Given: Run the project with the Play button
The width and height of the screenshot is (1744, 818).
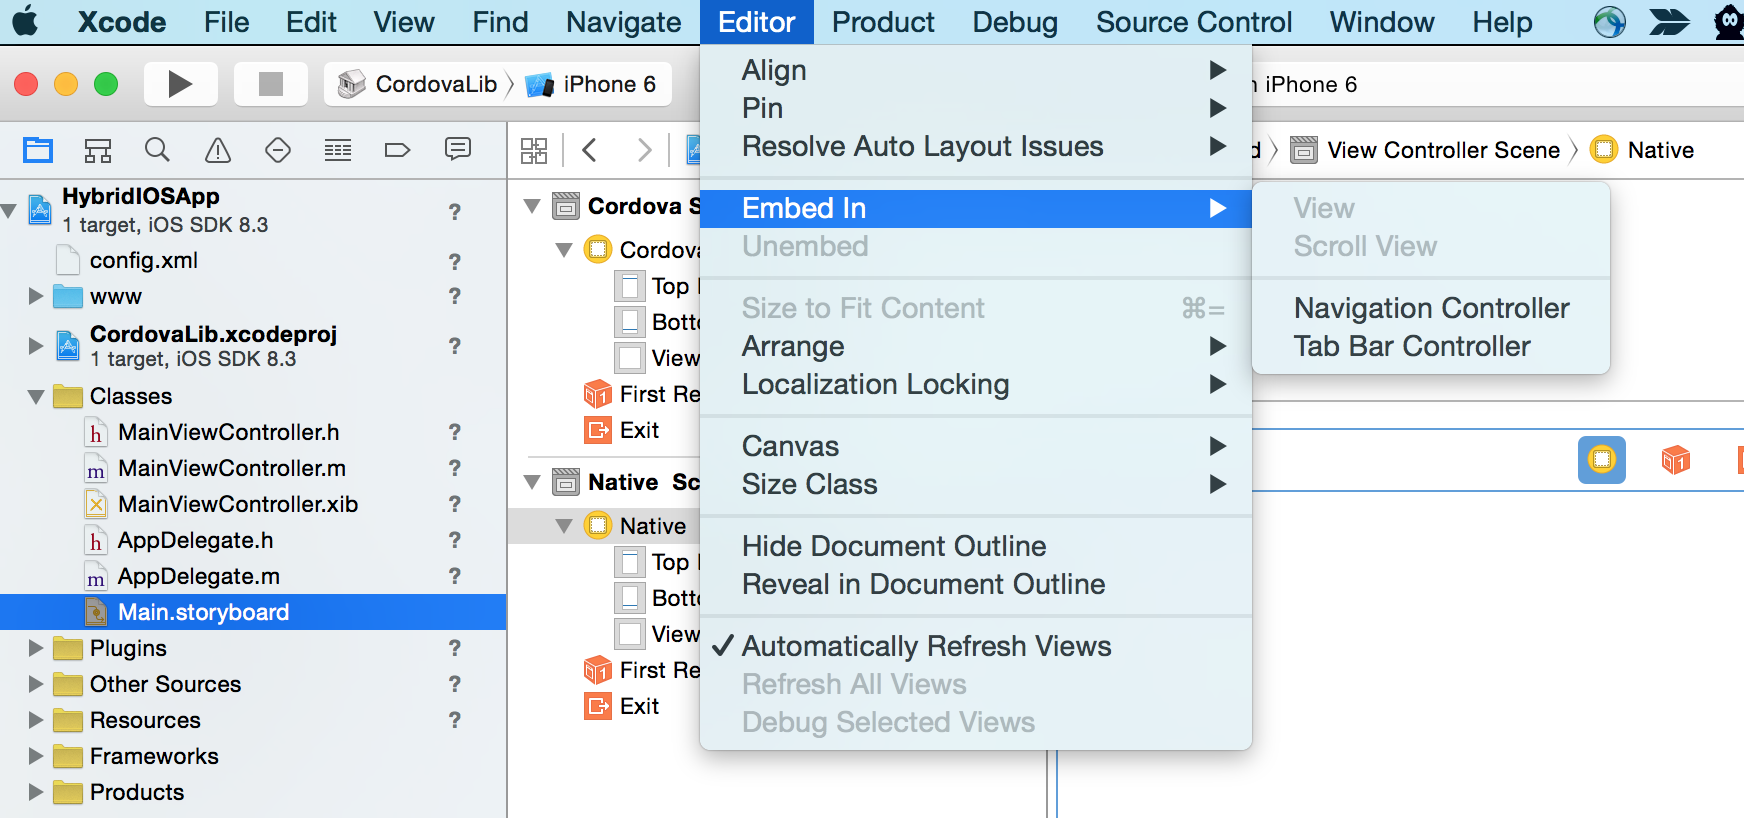Looking at the screenshot, I should point(180,85).
